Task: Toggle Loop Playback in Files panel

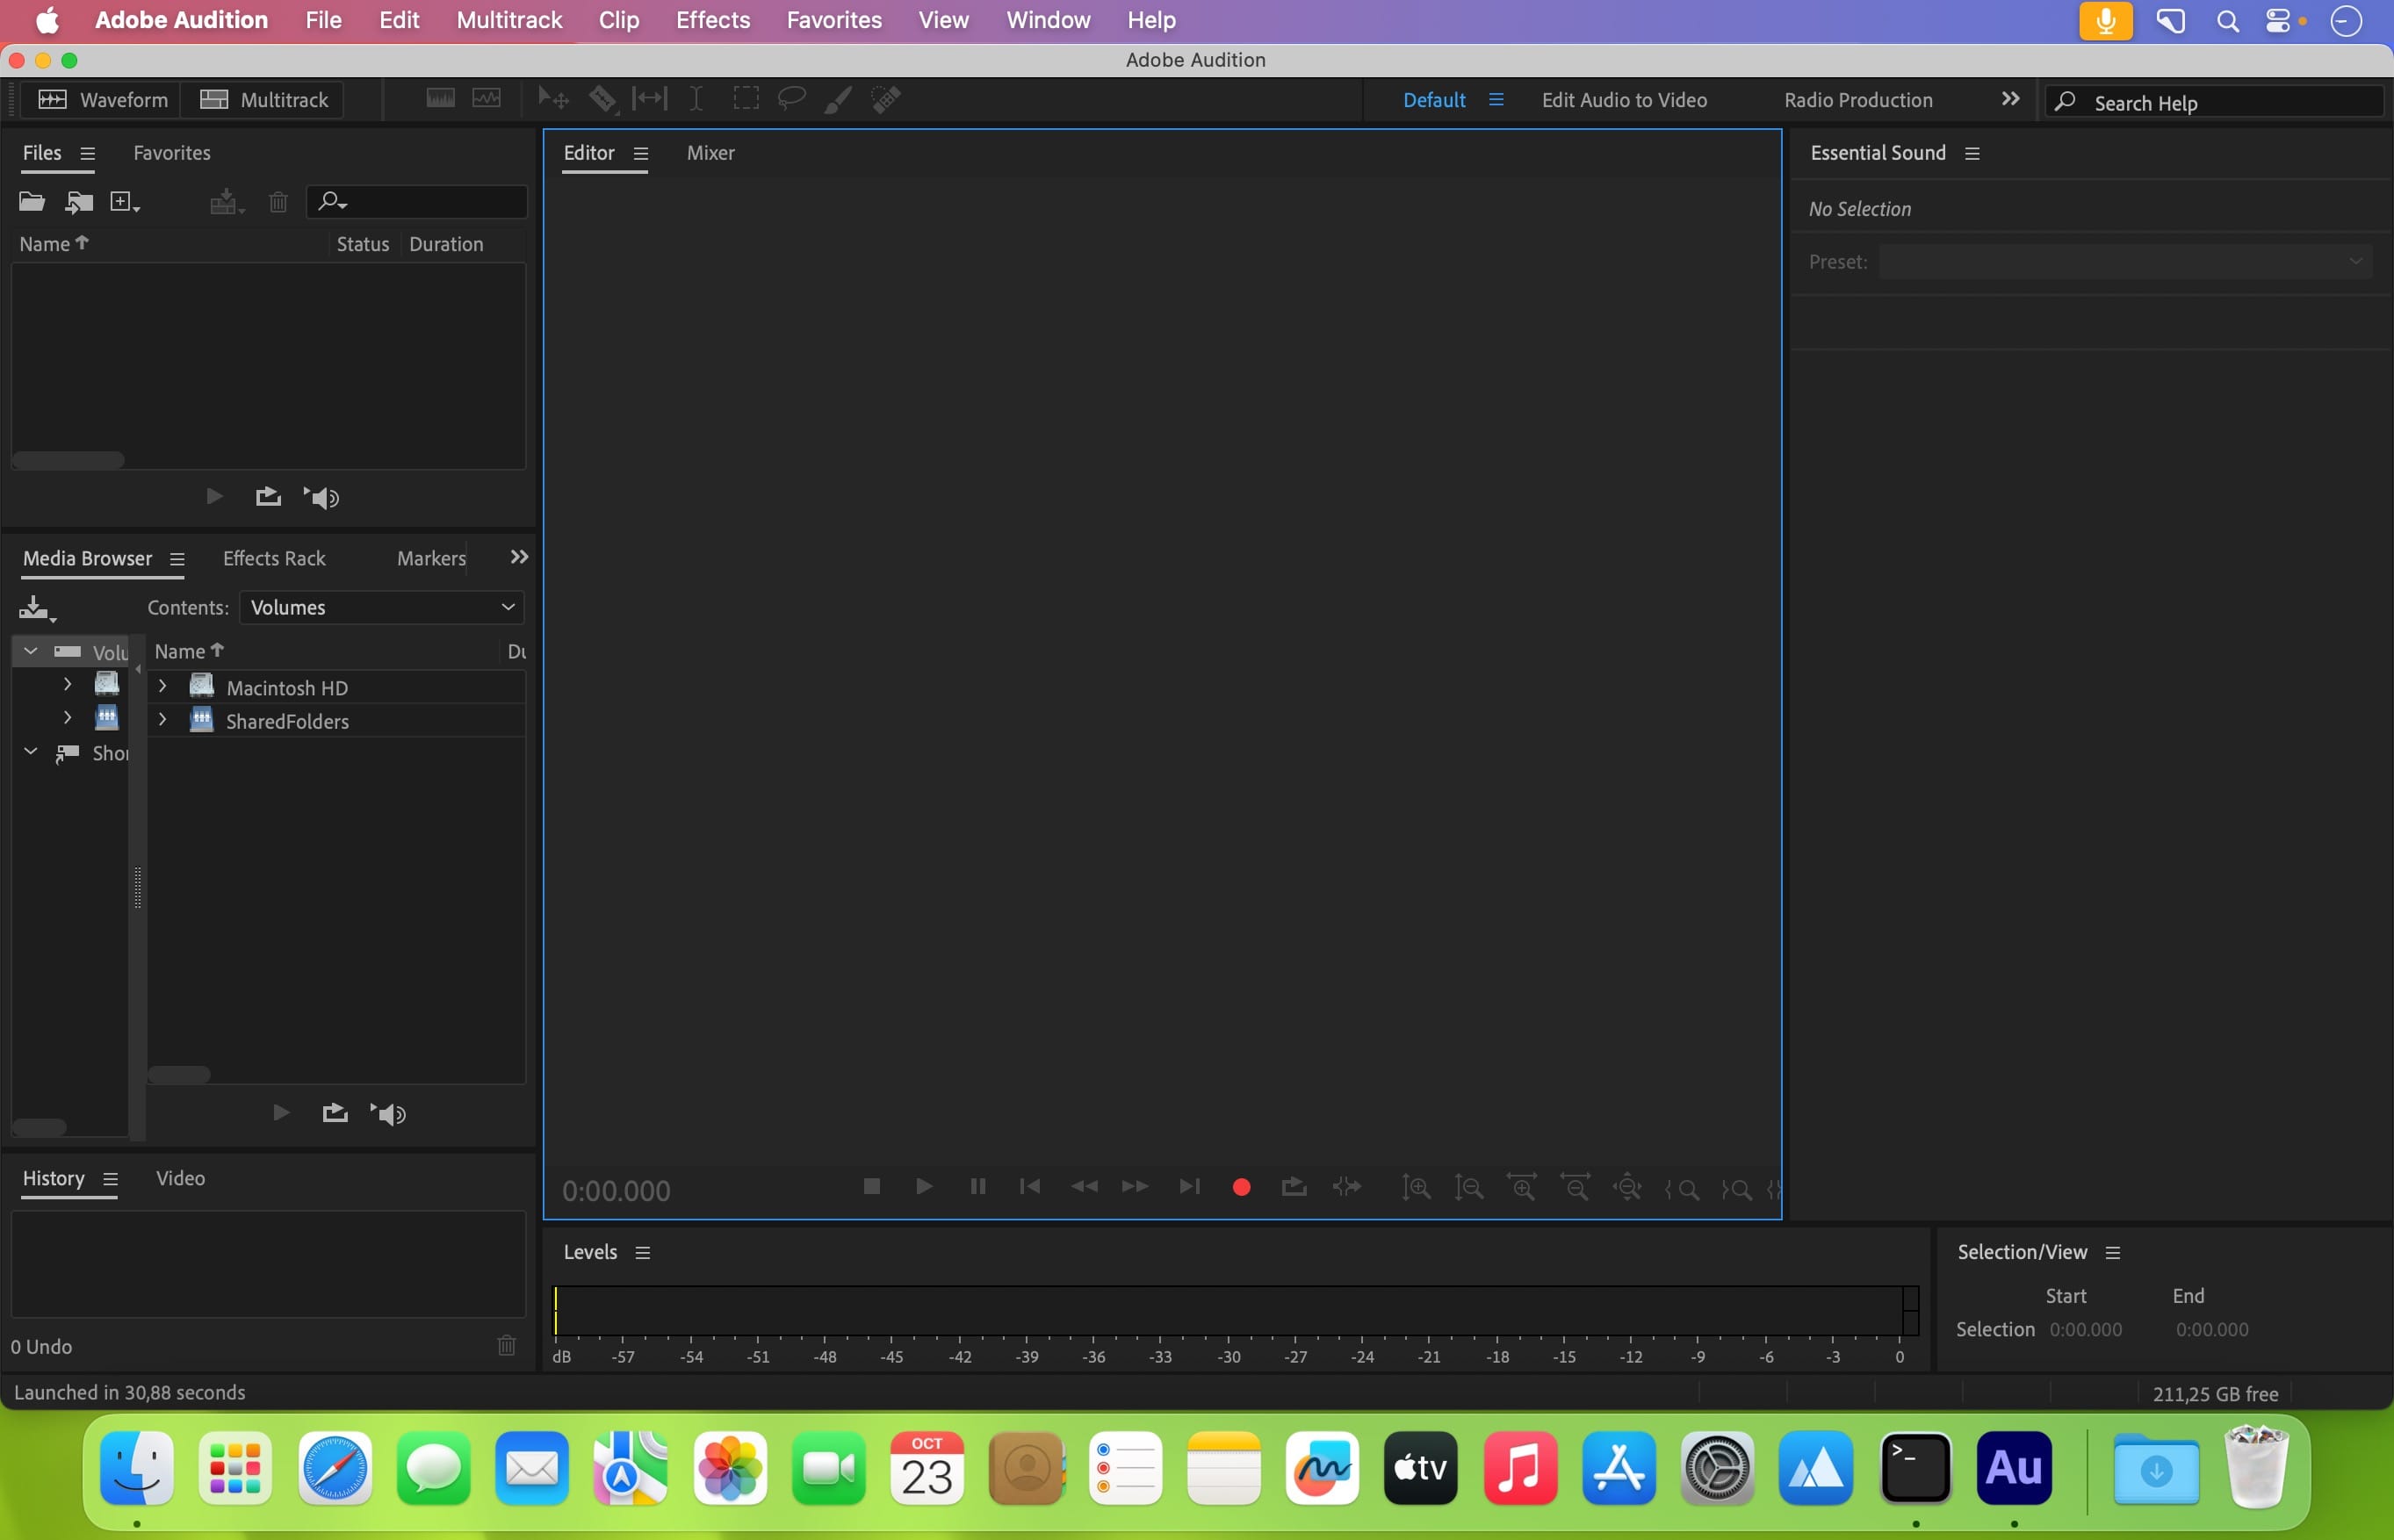Action: 268,497
